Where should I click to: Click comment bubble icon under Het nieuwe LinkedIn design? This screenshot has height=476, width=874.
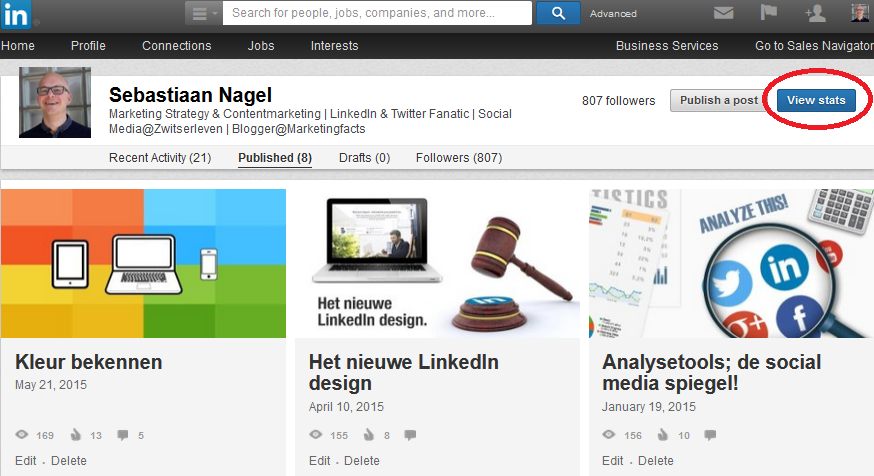coord(410,435)
